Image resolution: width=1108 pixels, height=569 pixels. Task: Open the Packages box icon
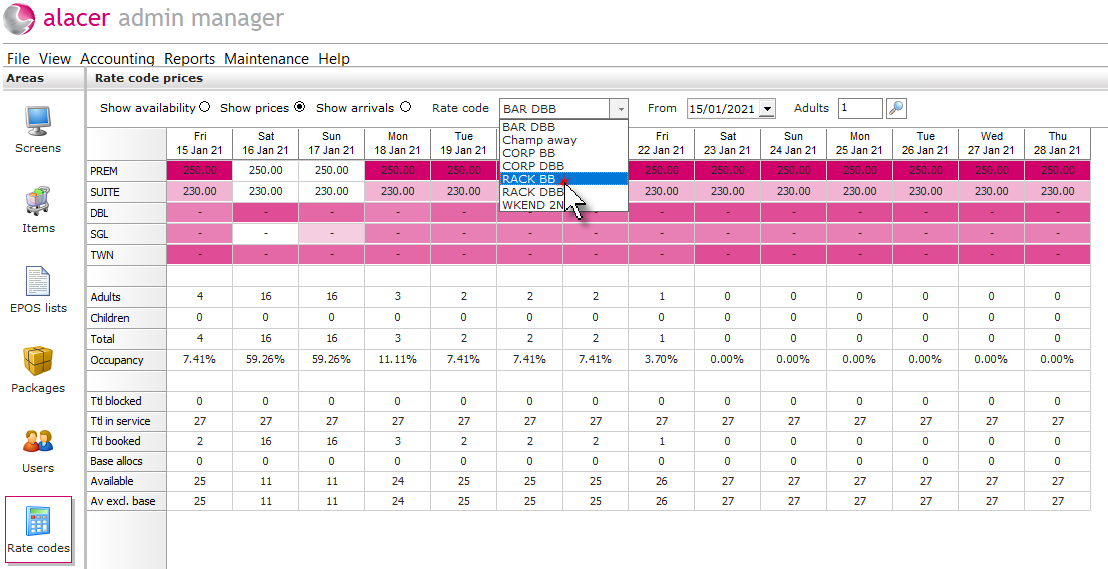tap(38, 361)
